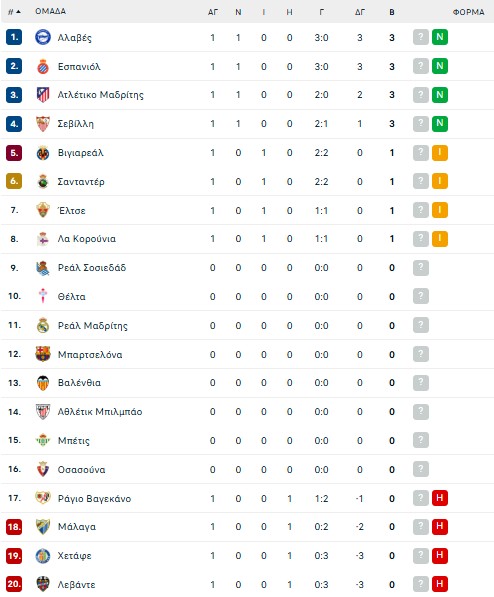Click the ΟΜΑΔΑ column header

point(50,11)
